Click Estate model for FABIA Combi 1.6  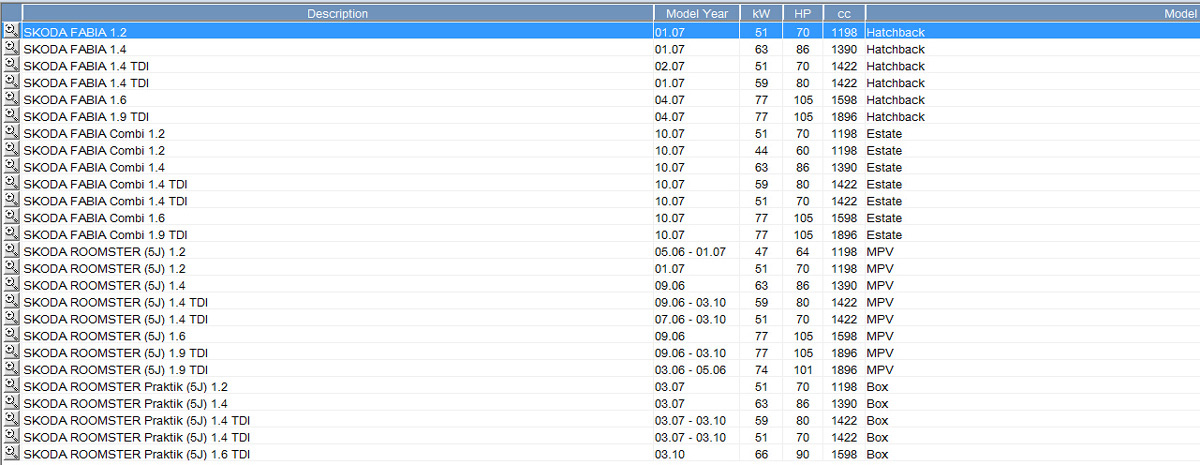click(x=884, y=218)
